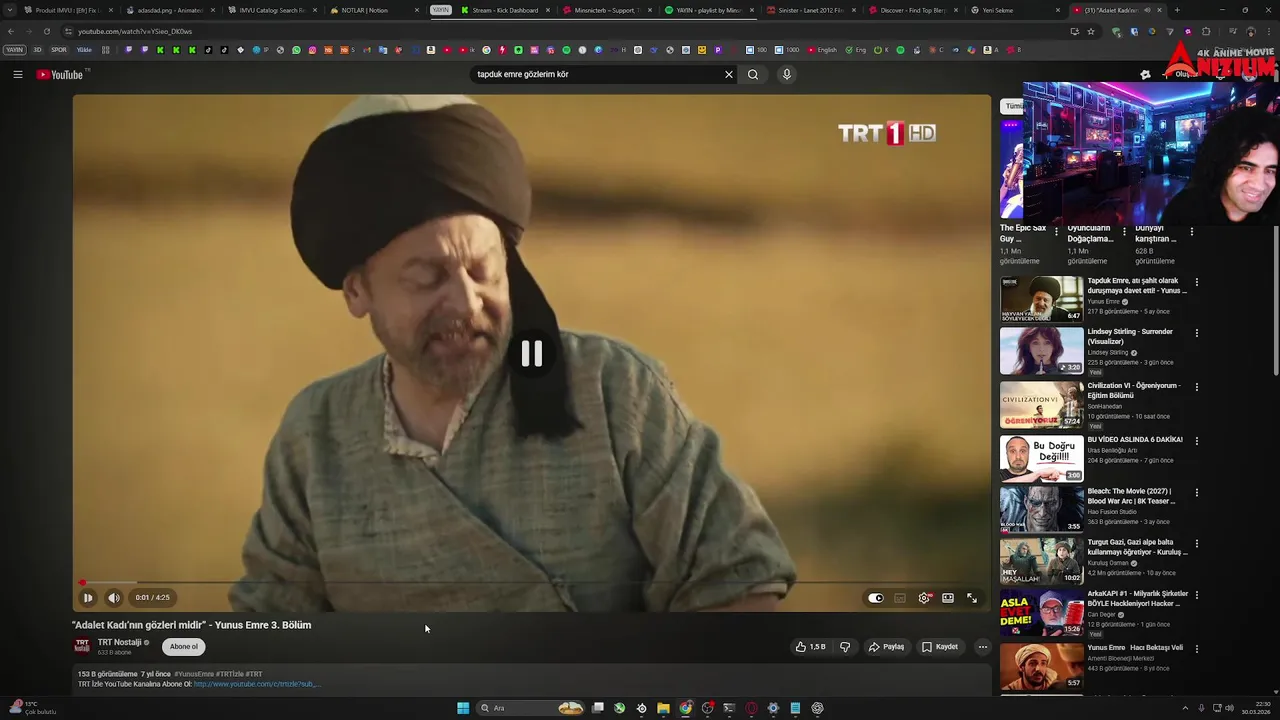Screen dimensions: 1280x720
Task: Save the video with Kaydet button
Action: (x=940, y=647)
